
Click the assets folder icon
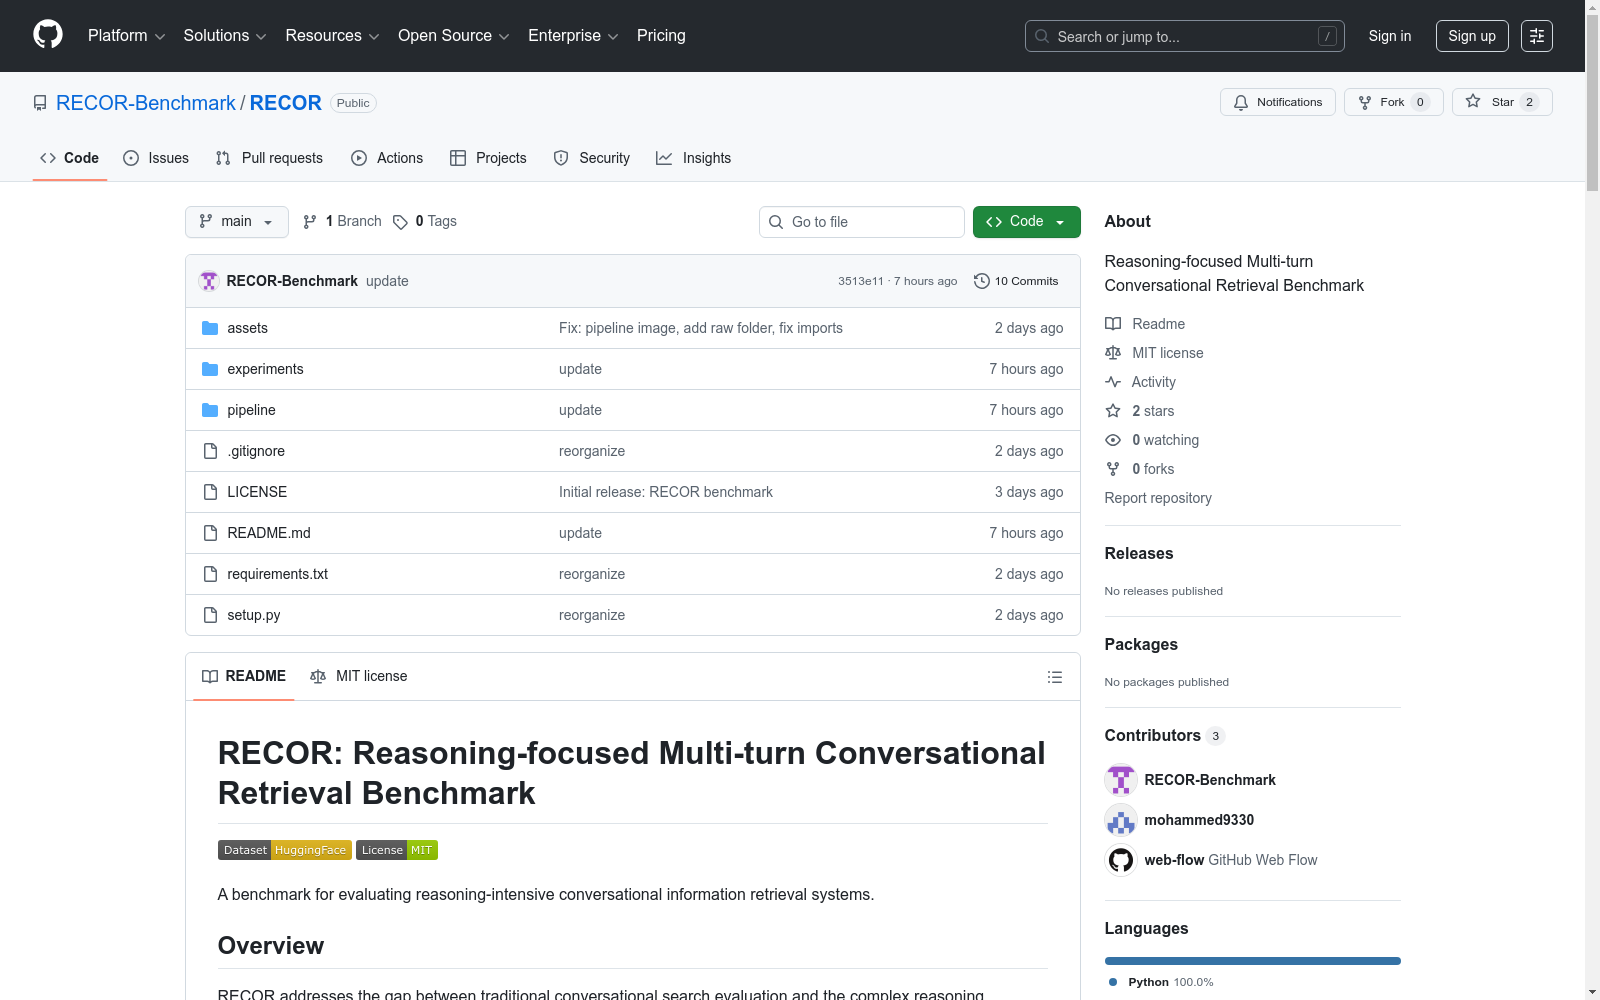click(210, 328)
